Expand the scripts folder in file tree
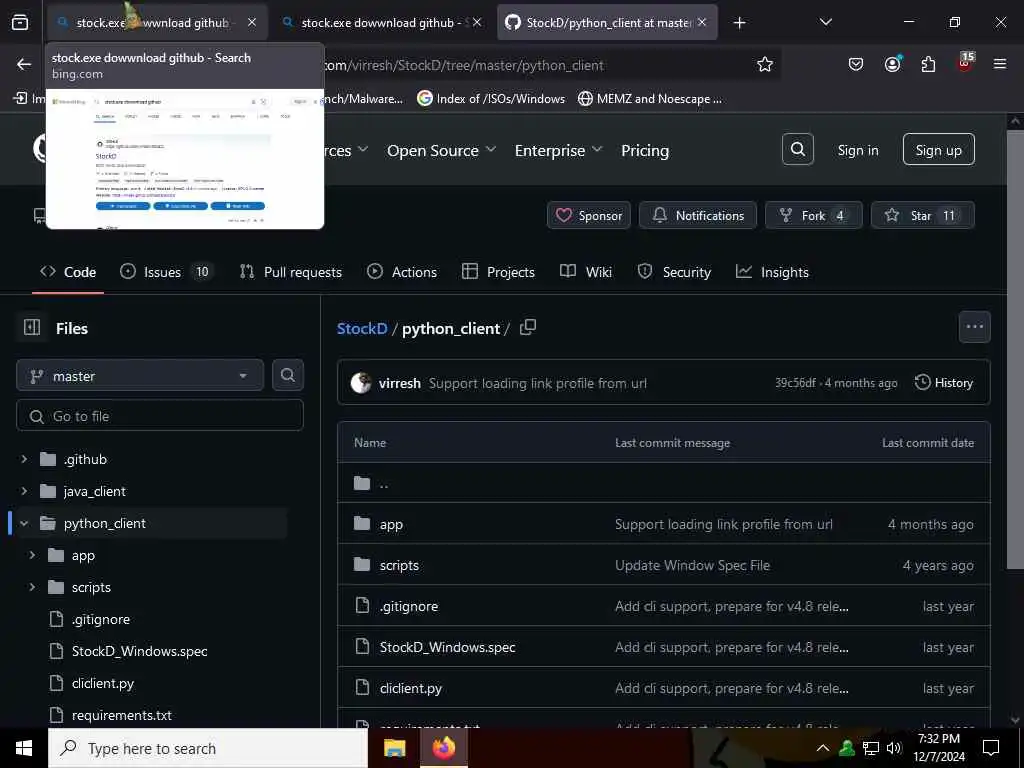This screenshot has width=1024, height=768. (x=32, y=587)
